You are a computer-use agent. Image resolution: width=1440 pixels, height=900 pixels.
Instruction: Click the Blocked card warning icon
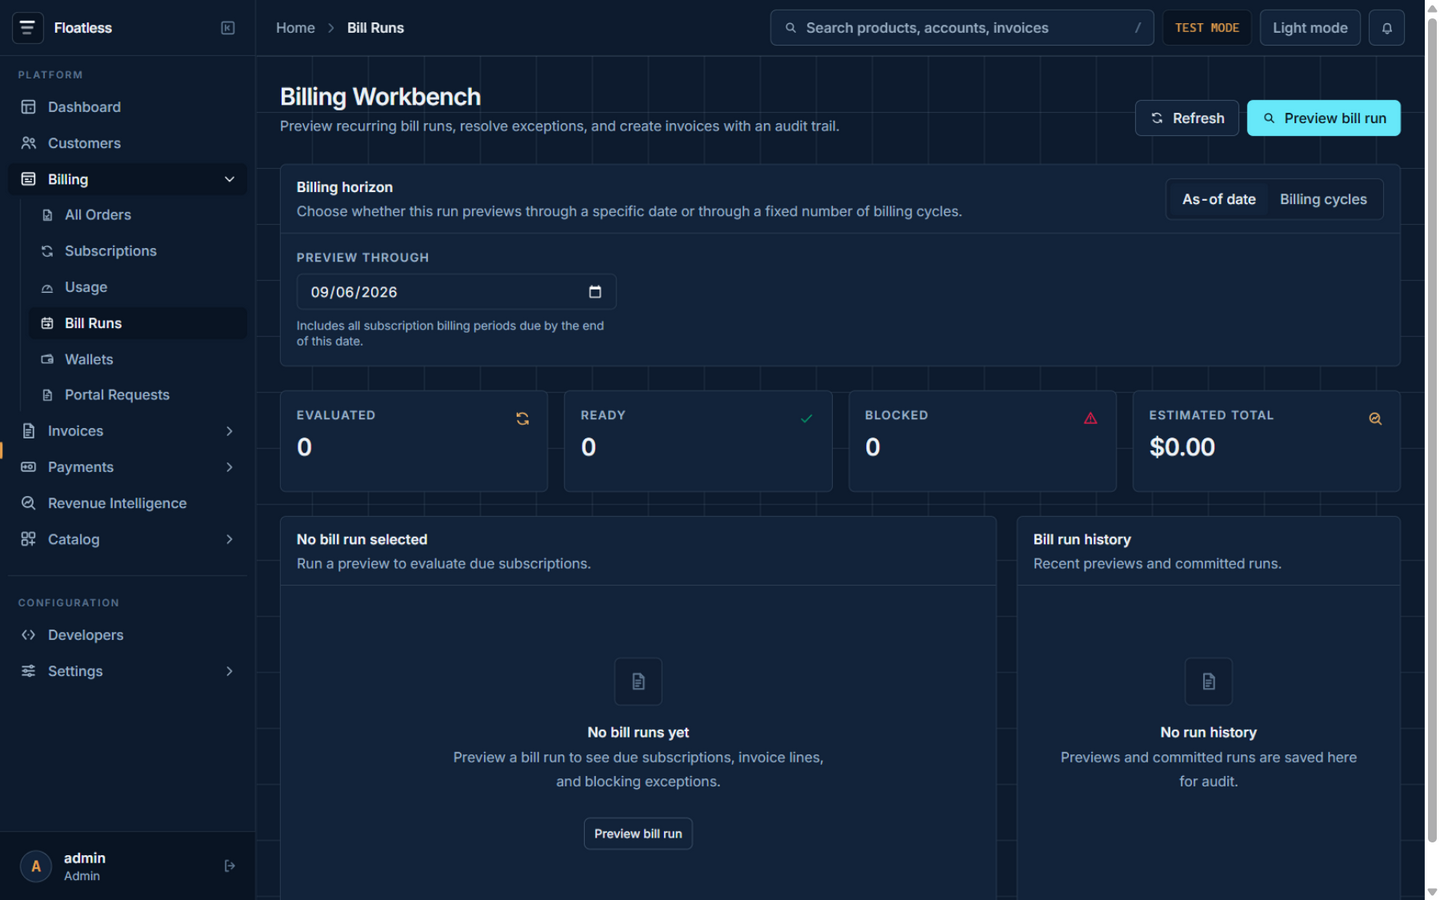coord(1090,419)
